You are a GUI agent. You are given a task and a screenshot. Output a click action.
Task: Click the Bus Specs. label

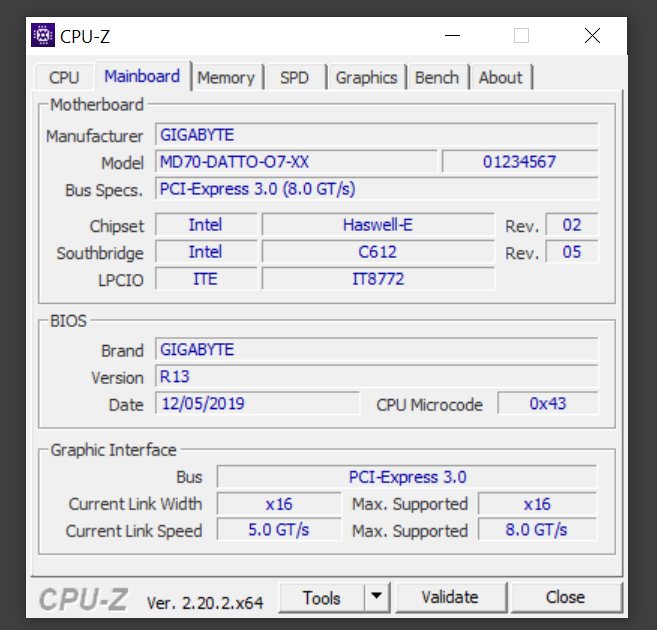[x=104, y=190]
